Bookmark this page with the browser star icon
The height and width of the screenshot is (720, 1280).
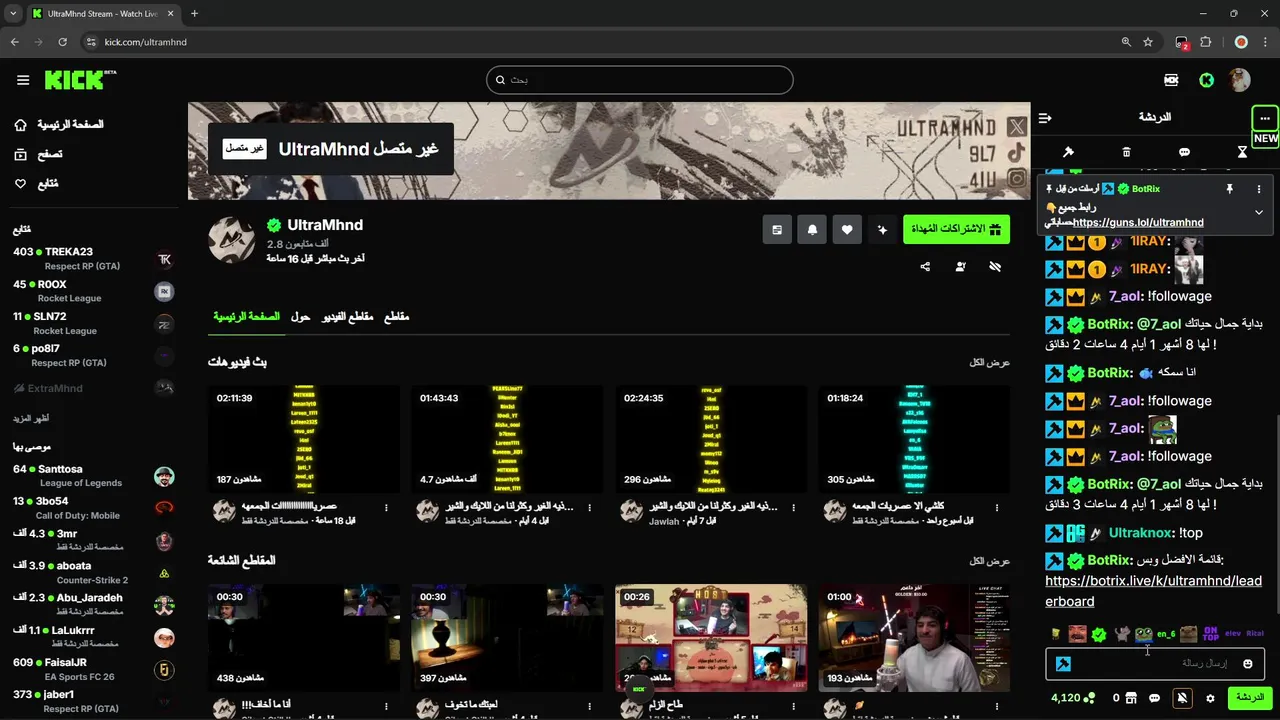[1148, 42]
